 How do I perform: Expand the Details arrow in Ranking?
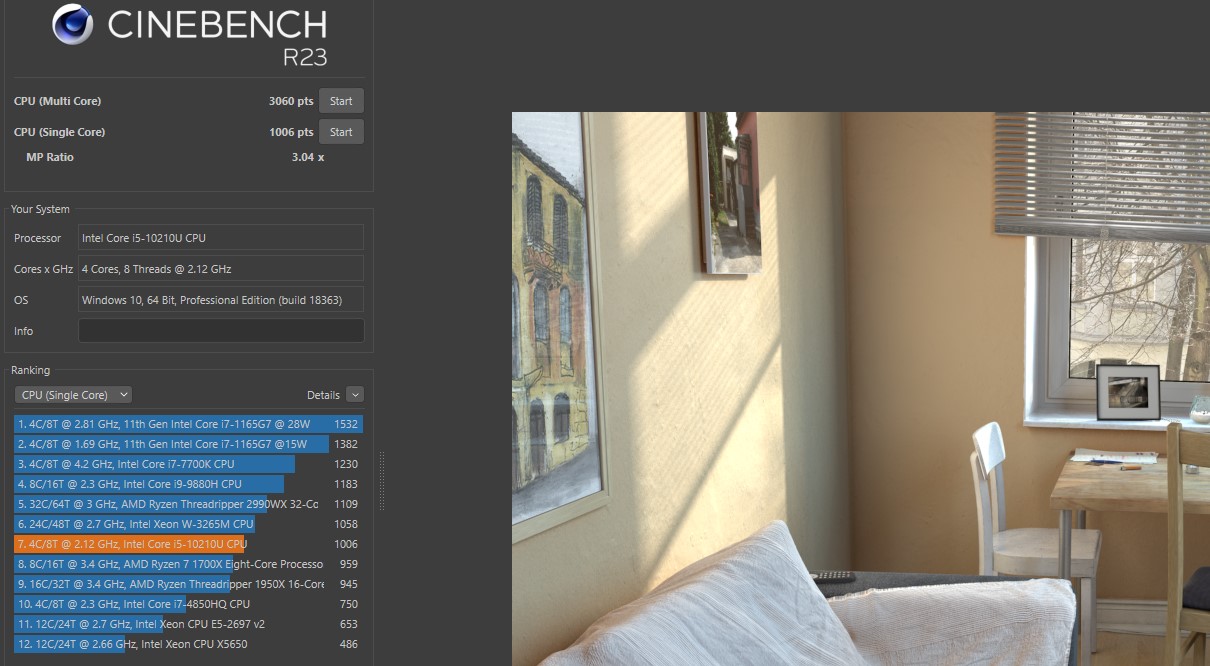click(355, 395)
